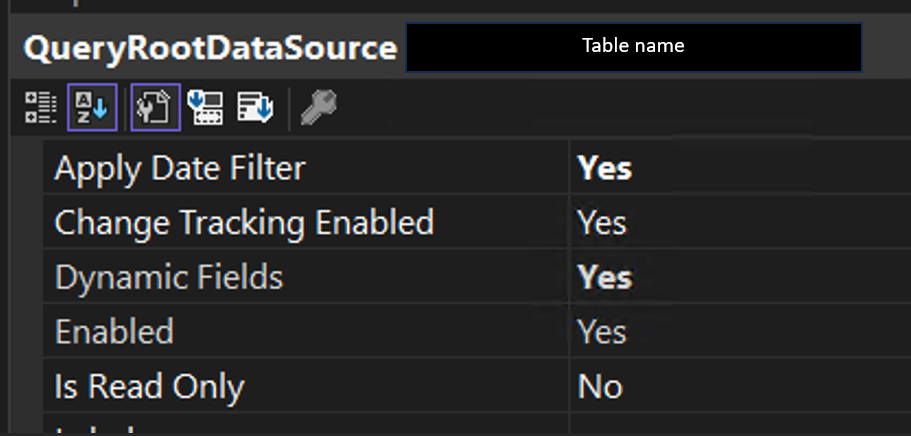
Task: Select the Change Tracking Enabled property
Action: point(244,222)
